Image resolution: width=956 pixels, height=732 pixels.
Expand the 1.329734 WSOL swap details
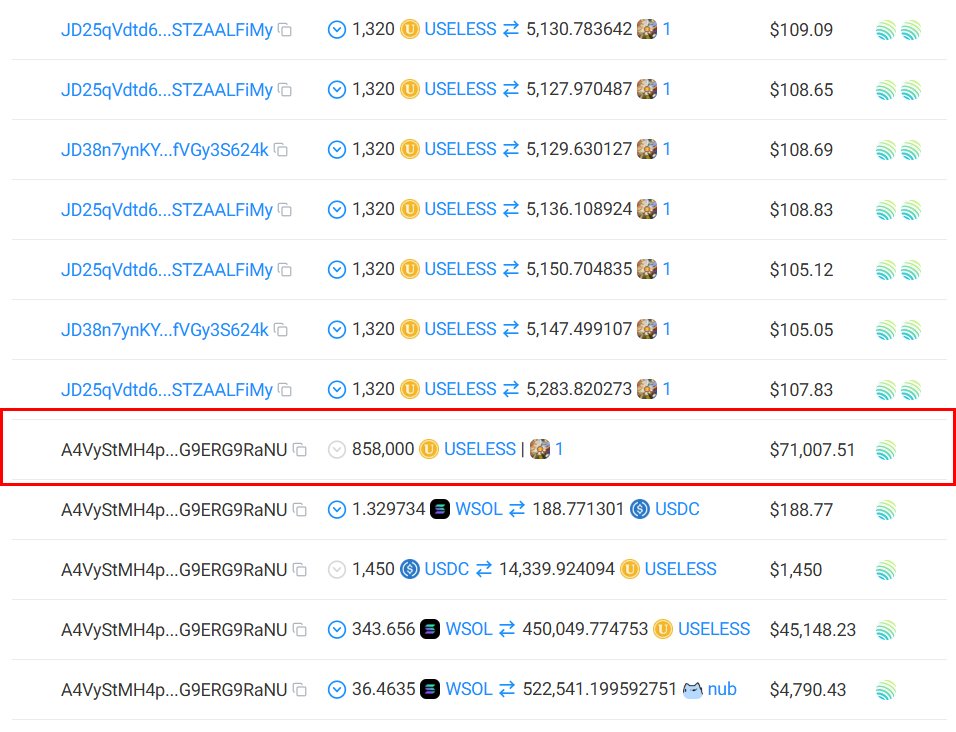pos(337,509)
